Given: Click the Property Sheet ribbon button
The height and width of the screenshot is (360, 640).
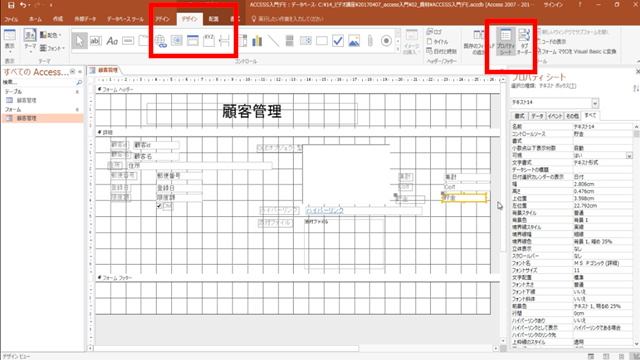Looking at the screenshot, I should click(x=505, y=42).
